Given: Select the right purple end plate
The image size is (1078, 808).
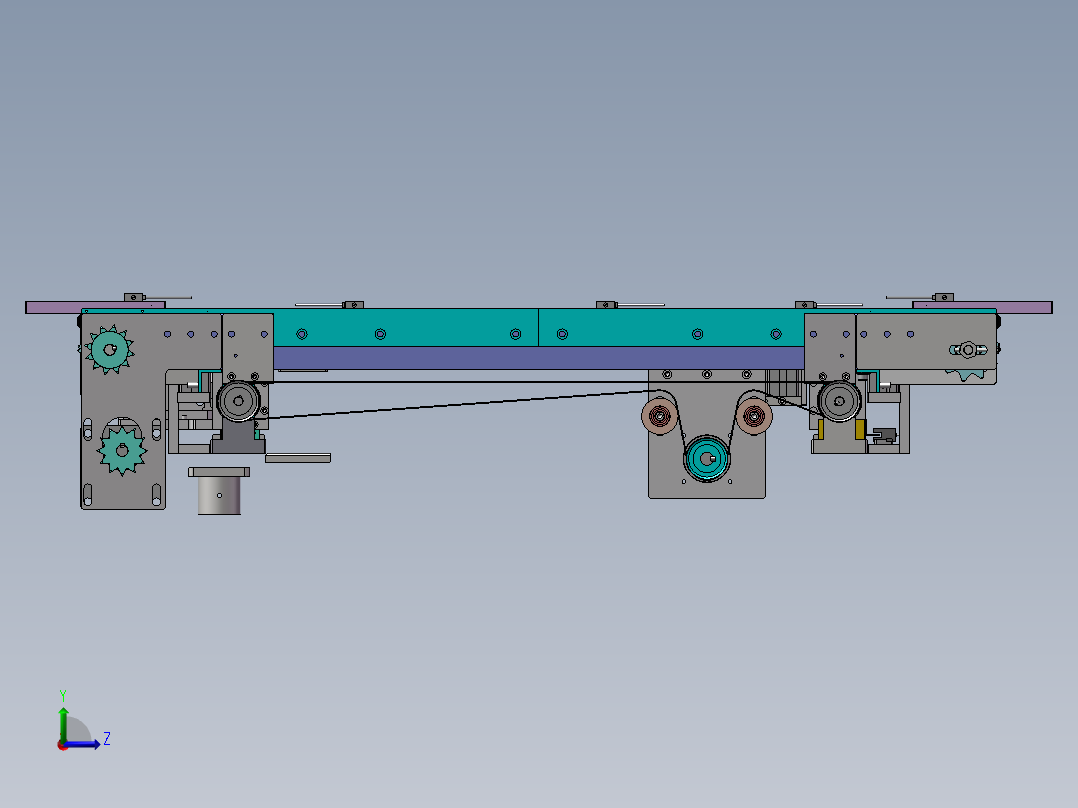Looking at the screenshot, I should coord(982,307).
